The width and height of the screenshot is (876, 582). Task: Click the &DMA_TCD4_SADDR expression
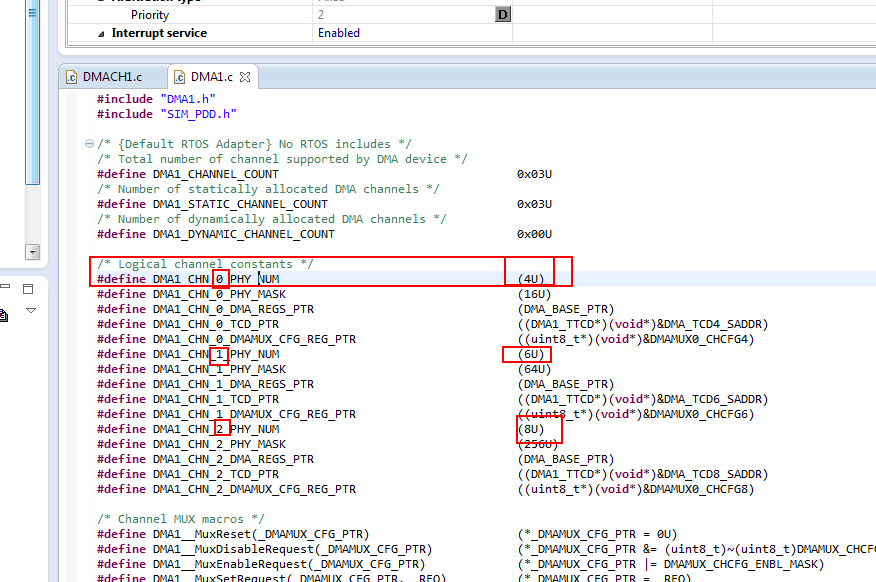(708, 325)
